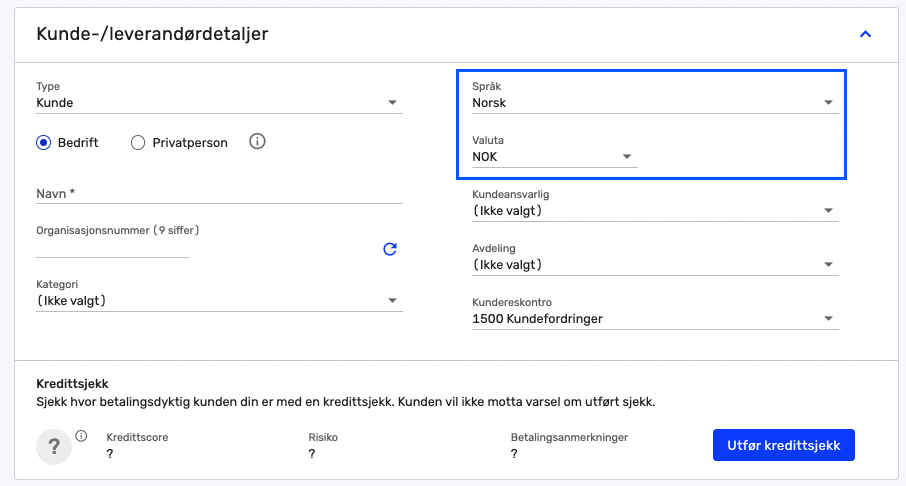Click the refresh icon beside Organisasjonsnummer
Image resolution: width=906 pixels, height=486 pixels.
coord(390,249)
